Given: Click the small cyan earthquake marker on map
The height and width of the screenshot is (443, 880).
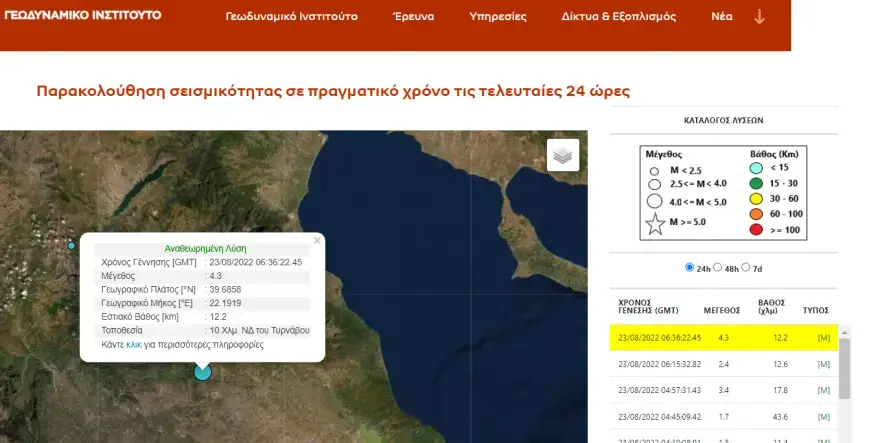Looking at the screenshot, I should tap(71, 245).
